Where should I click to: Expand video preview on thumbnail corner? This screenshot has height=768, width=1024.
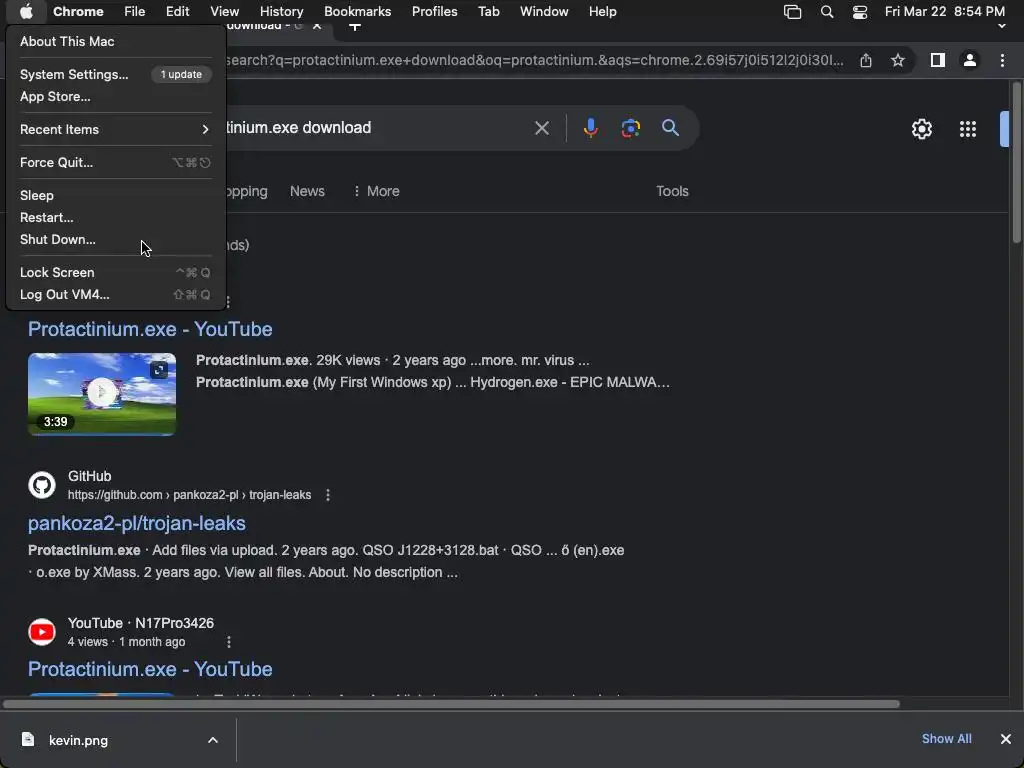pos(159,370)
